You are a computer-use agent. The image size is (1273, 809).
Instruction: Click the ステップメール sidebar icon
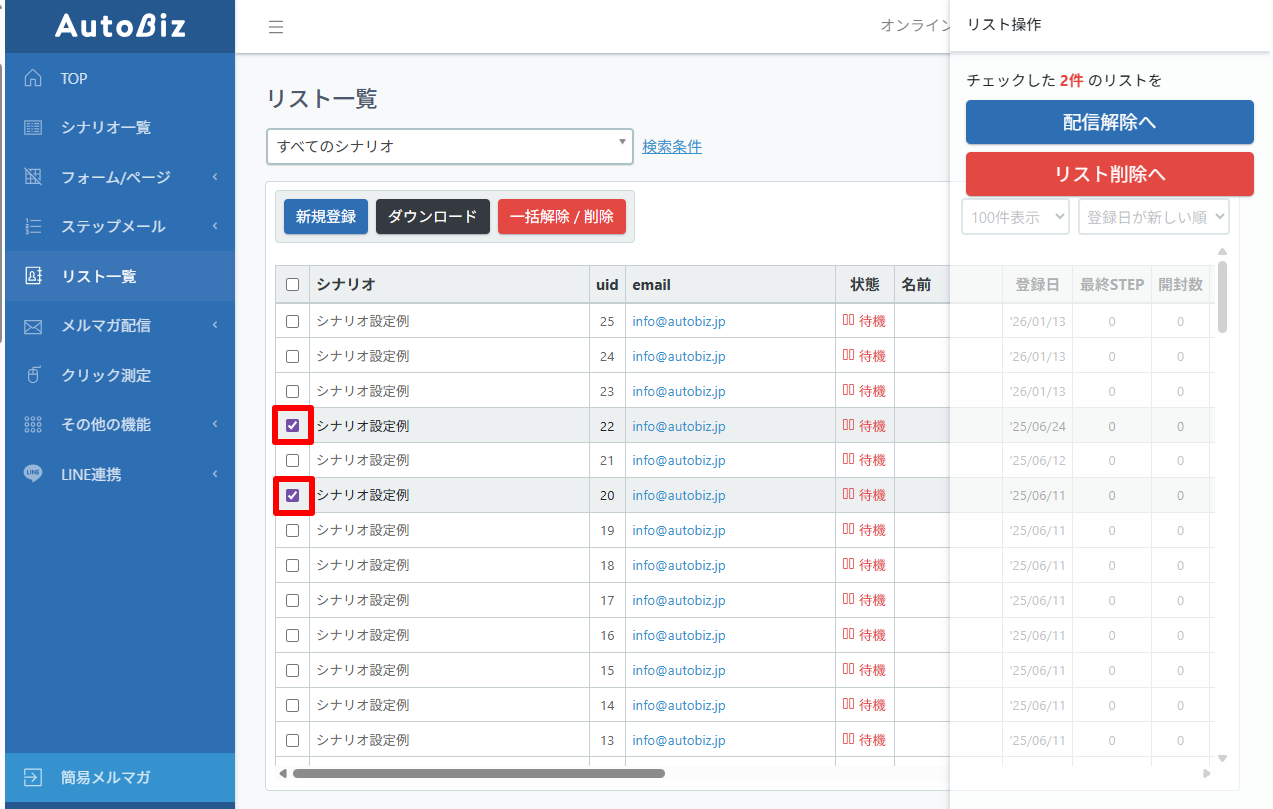coord(33,227)
